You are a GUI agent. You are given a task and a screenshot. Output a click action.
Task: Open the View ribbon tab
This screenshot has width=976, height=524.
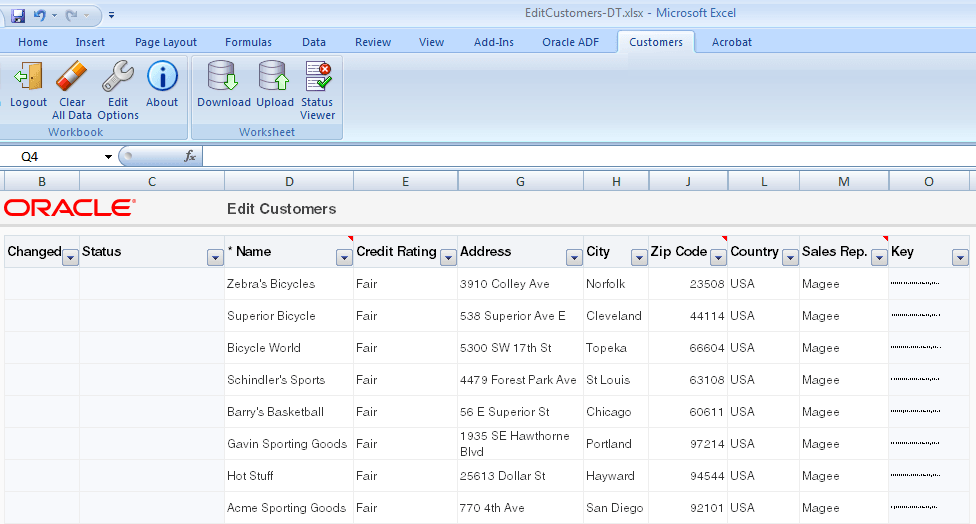[431, 42]
